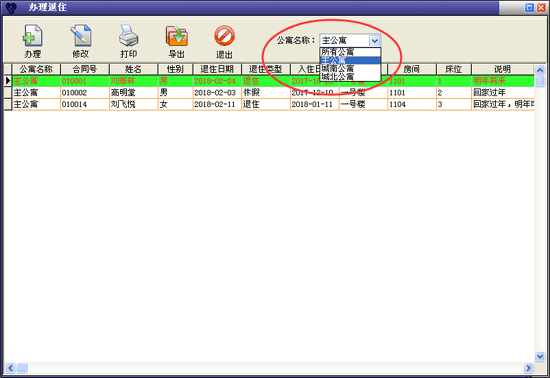Click the 姓名 column header
Viewport: 550px width, 378px height.
[x=134, y=69]
